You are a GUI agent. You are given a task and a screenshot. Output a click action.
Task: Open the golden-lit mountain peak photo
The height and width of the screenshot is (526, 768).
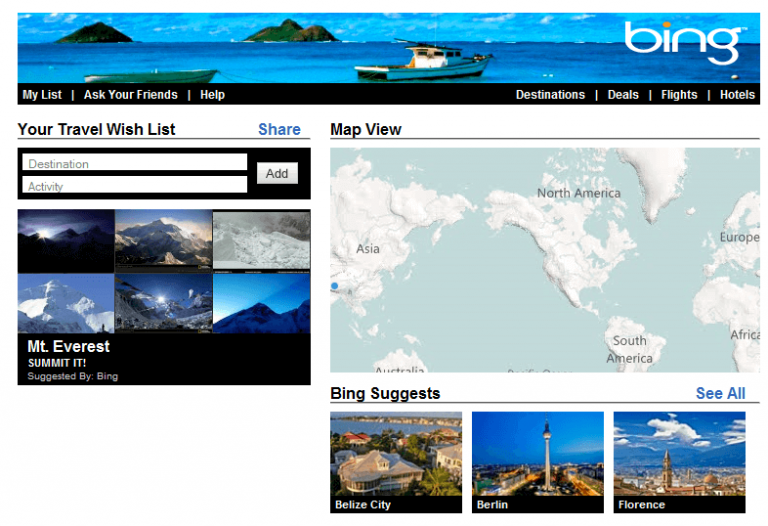click(164, 240)
